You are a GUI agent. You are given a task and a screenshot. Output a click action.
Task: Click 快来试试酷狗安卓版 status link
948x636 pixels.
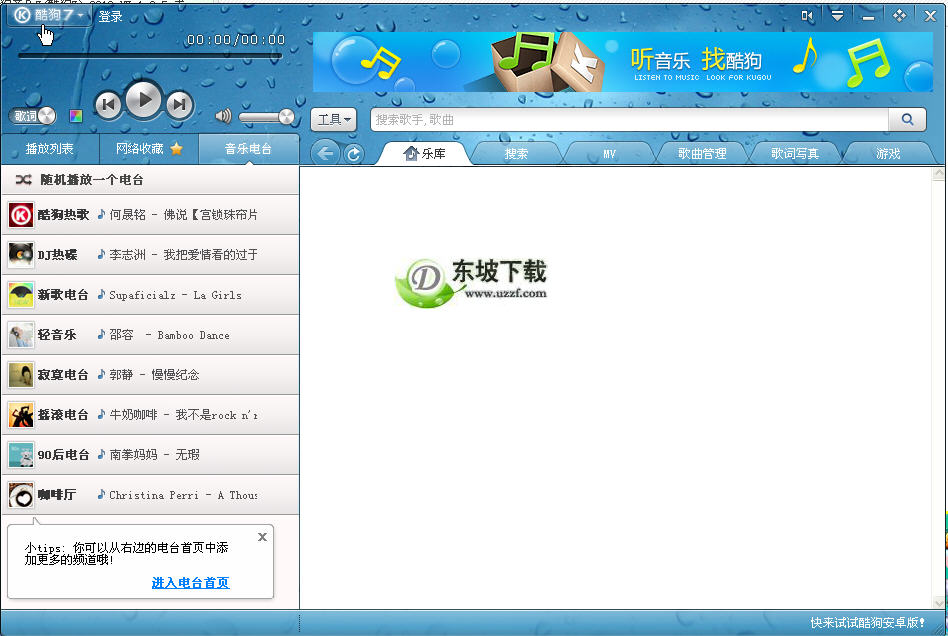tap(867, 623)
